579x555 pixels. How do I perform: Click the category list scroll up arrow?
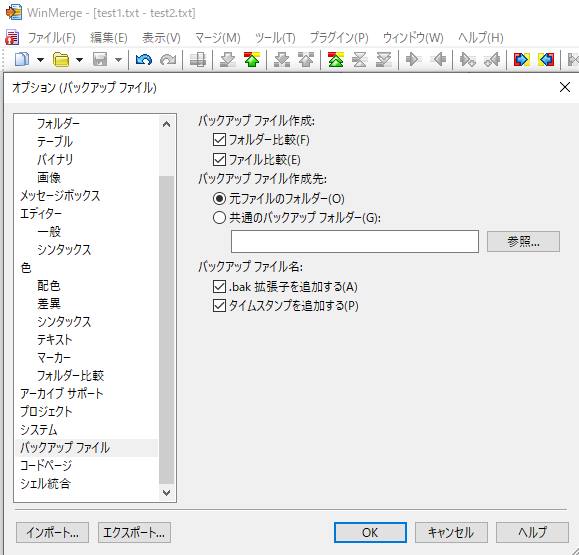(x=167, y=124)
